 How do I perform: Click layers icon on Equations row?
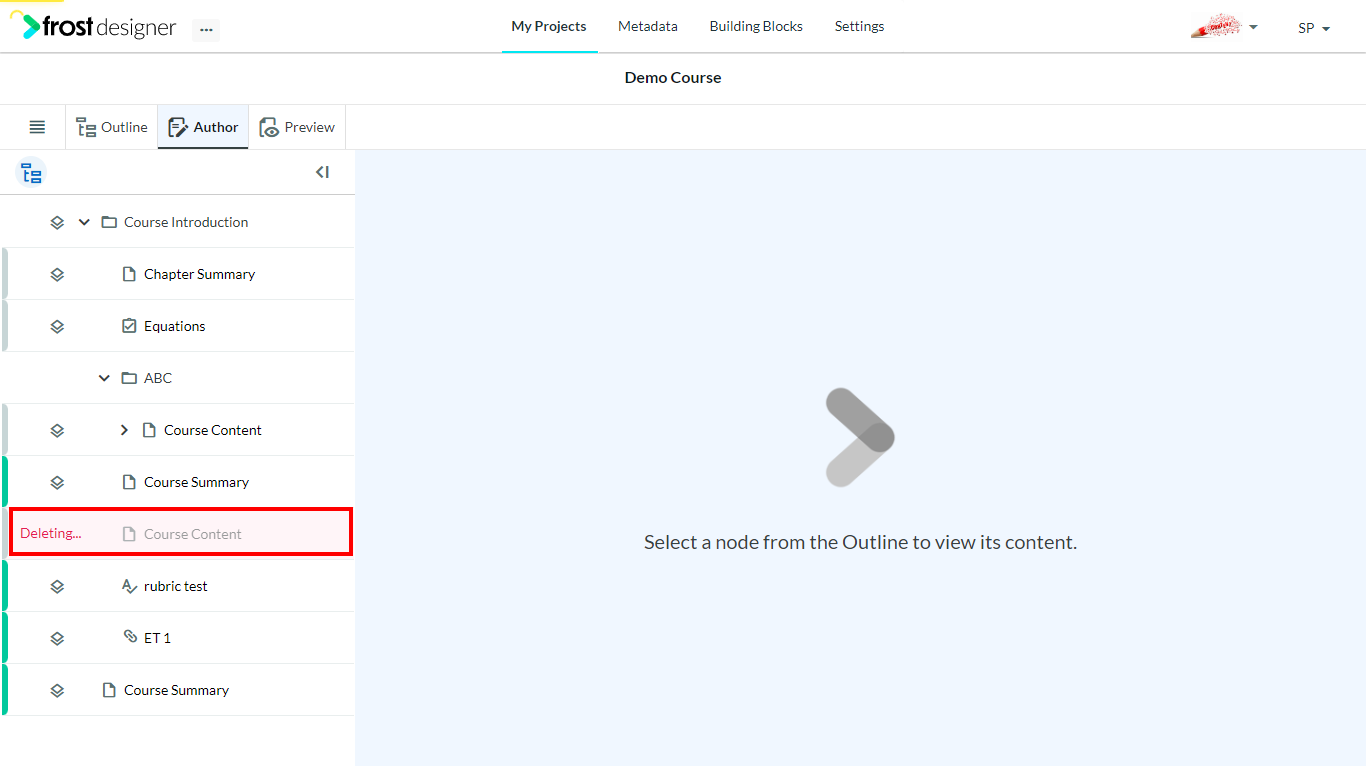57,326
